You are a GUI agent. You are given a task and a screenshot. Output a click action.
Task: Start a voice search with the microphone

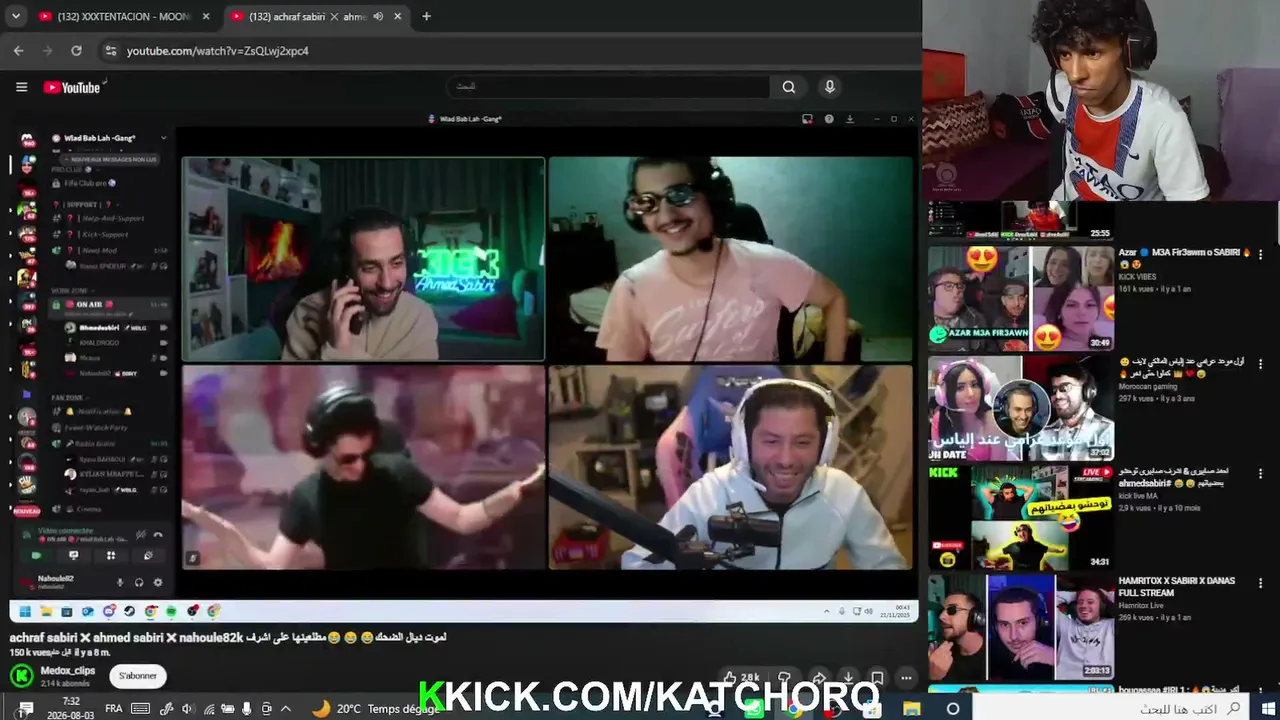tap(829, 87)
